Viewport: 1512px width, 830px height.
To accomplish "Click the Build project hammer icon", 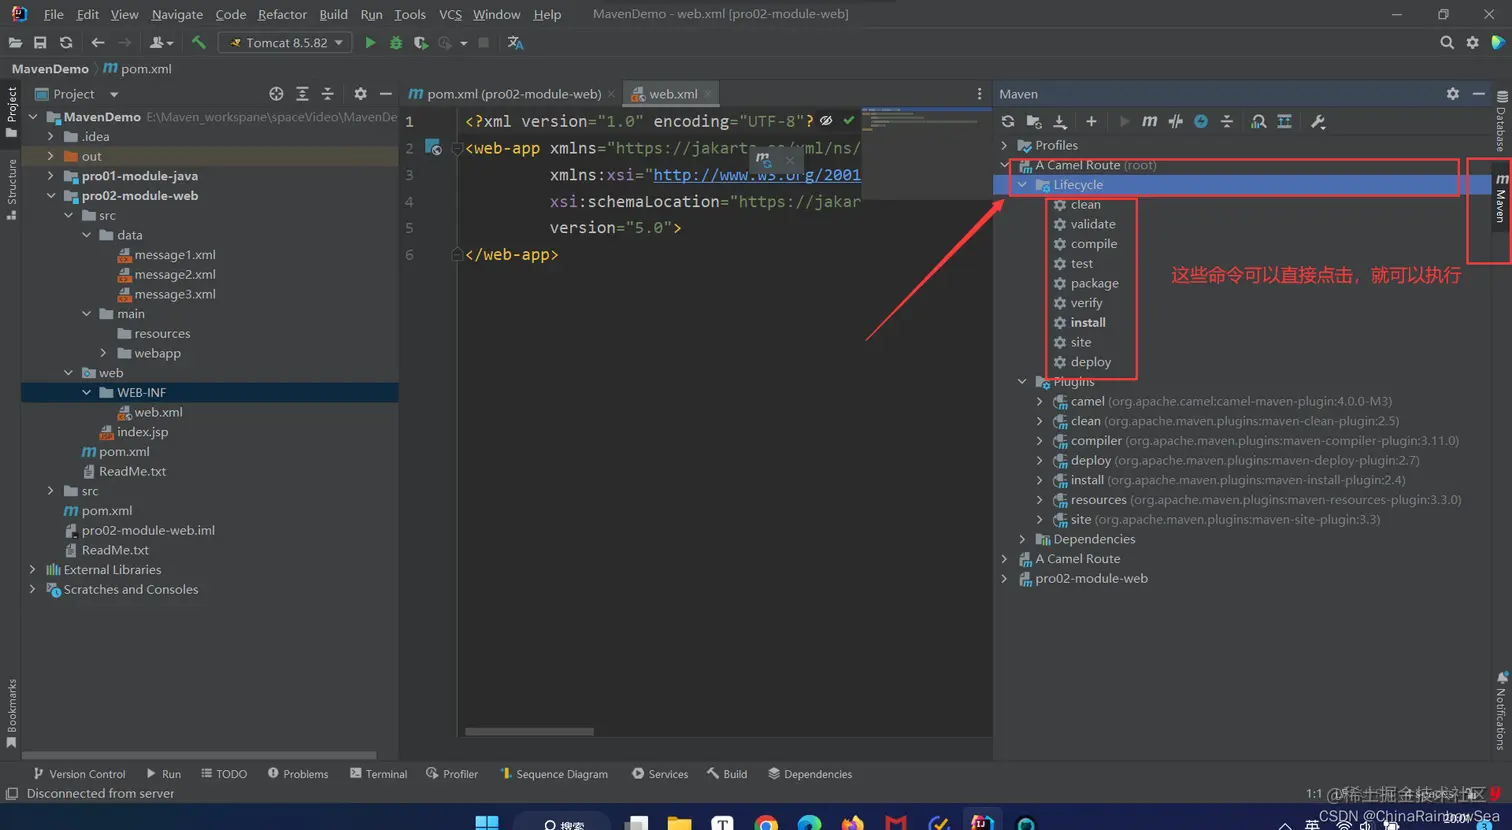I will [x=198, y=43].
